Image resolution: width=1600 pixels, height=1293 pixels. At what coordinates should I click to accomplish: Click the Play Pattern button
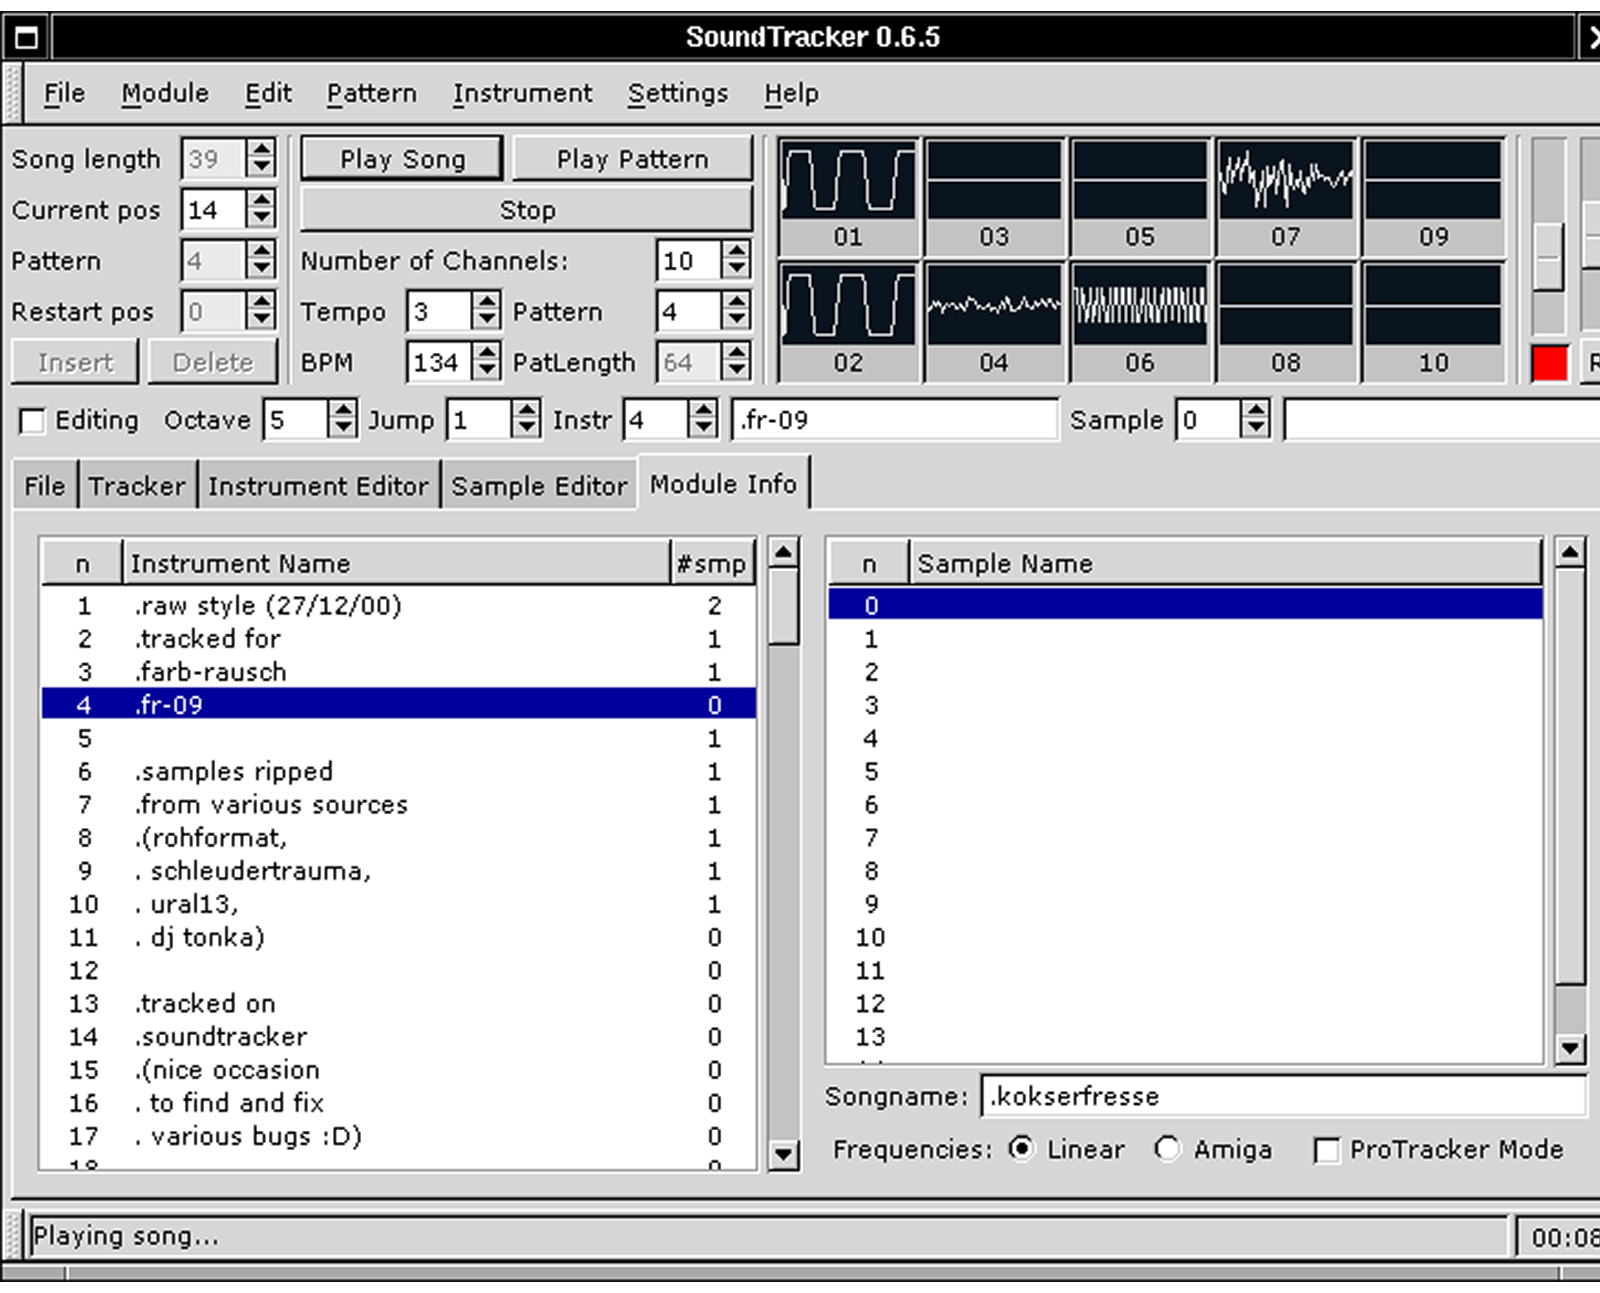point(632,159)
